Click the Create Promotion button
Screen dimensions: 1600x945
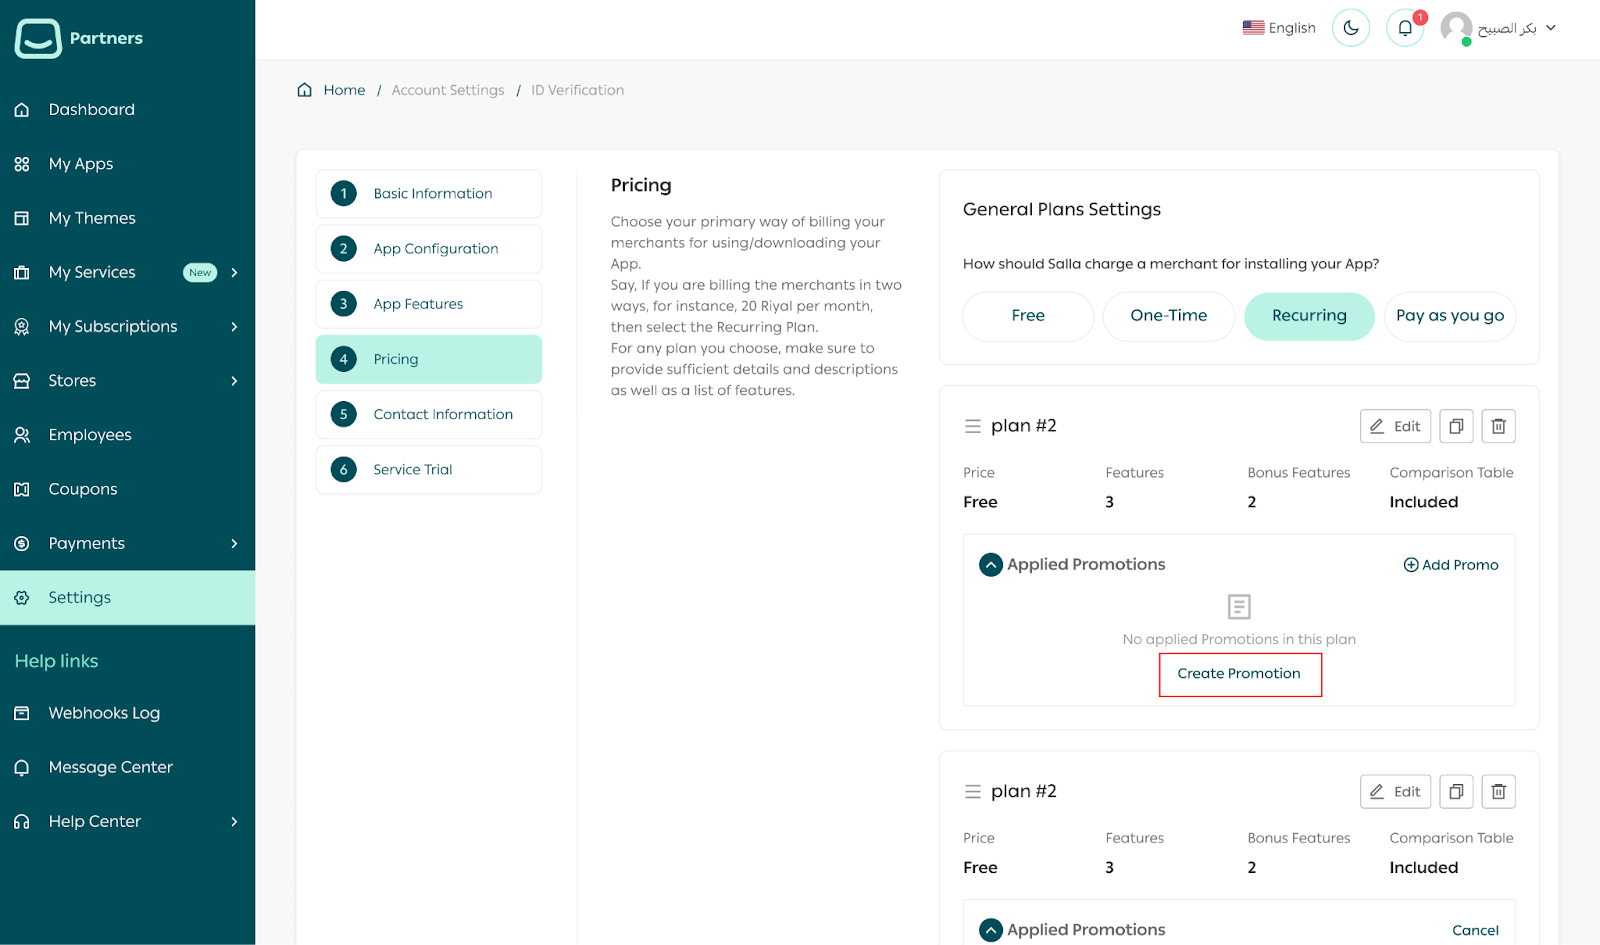(1239, 674)
